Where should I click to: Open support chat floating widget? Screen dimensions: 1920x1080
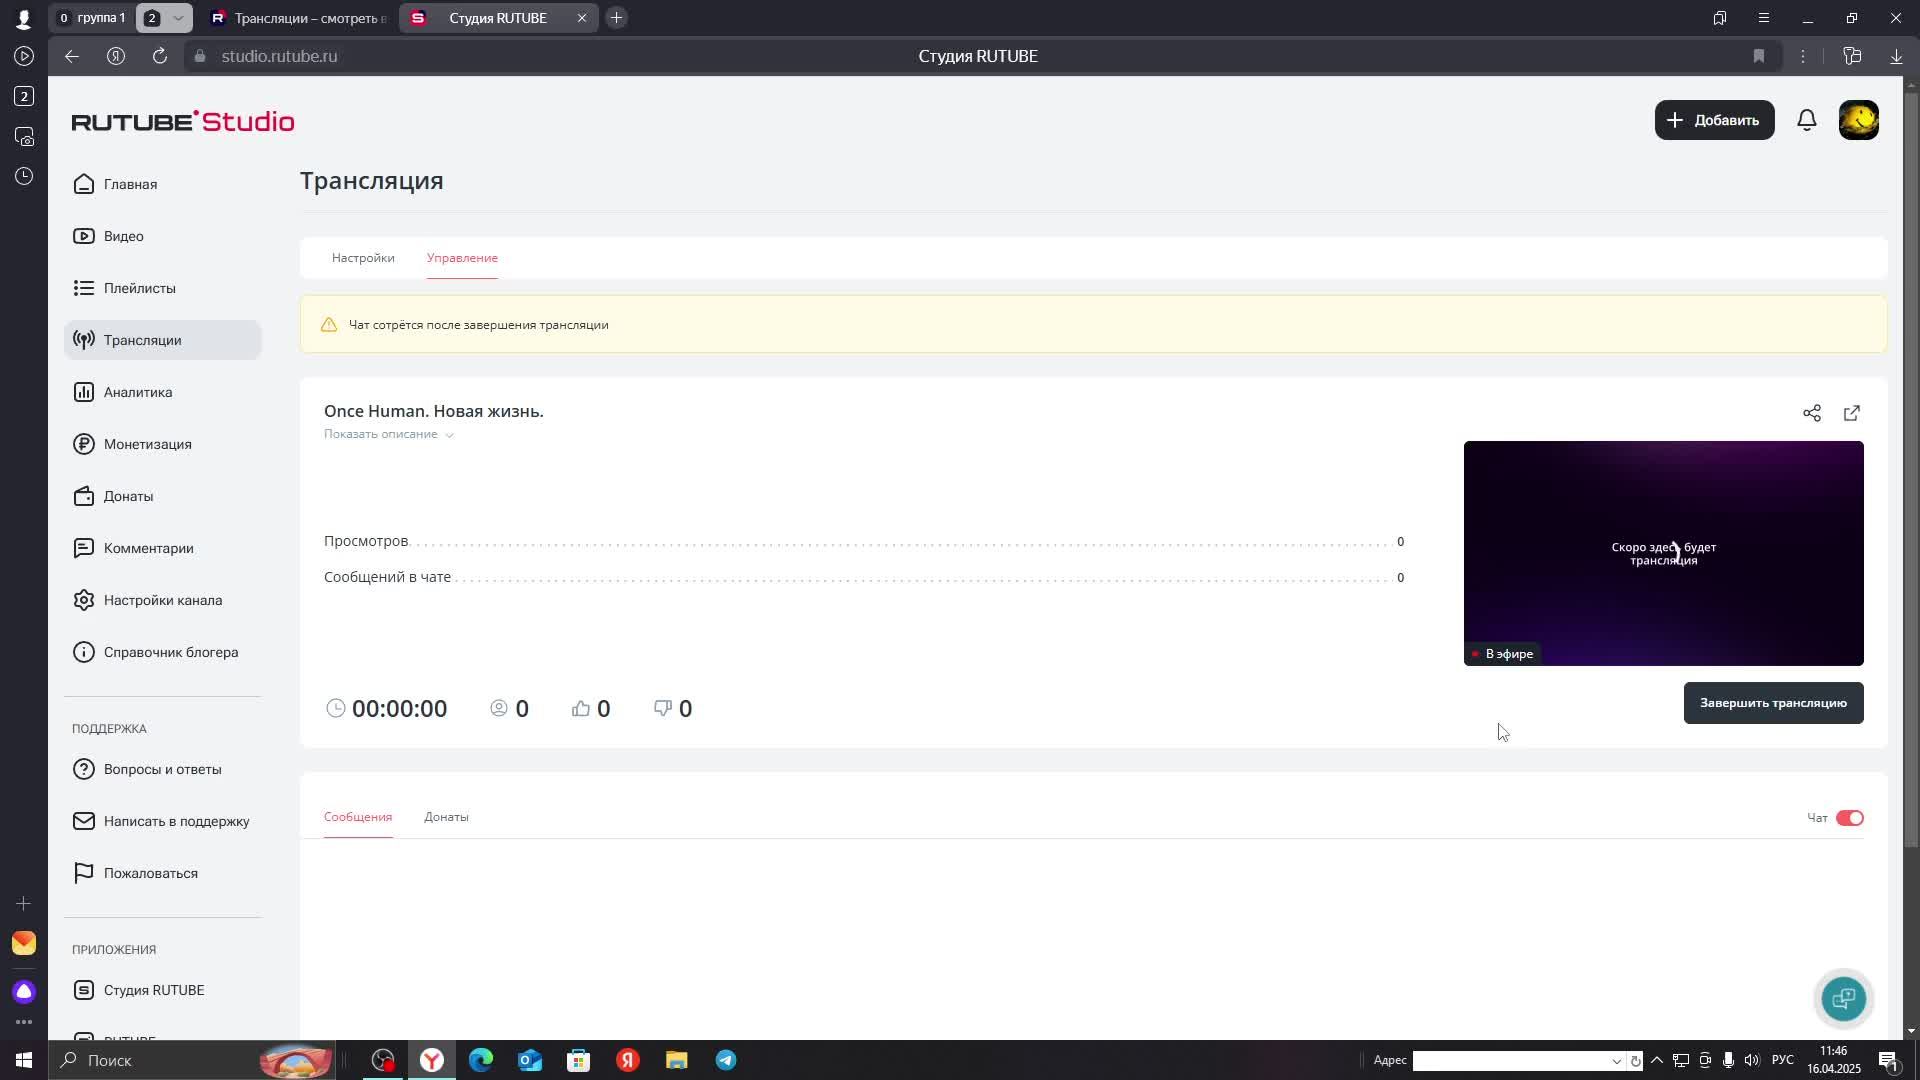tap(1843, 998)
